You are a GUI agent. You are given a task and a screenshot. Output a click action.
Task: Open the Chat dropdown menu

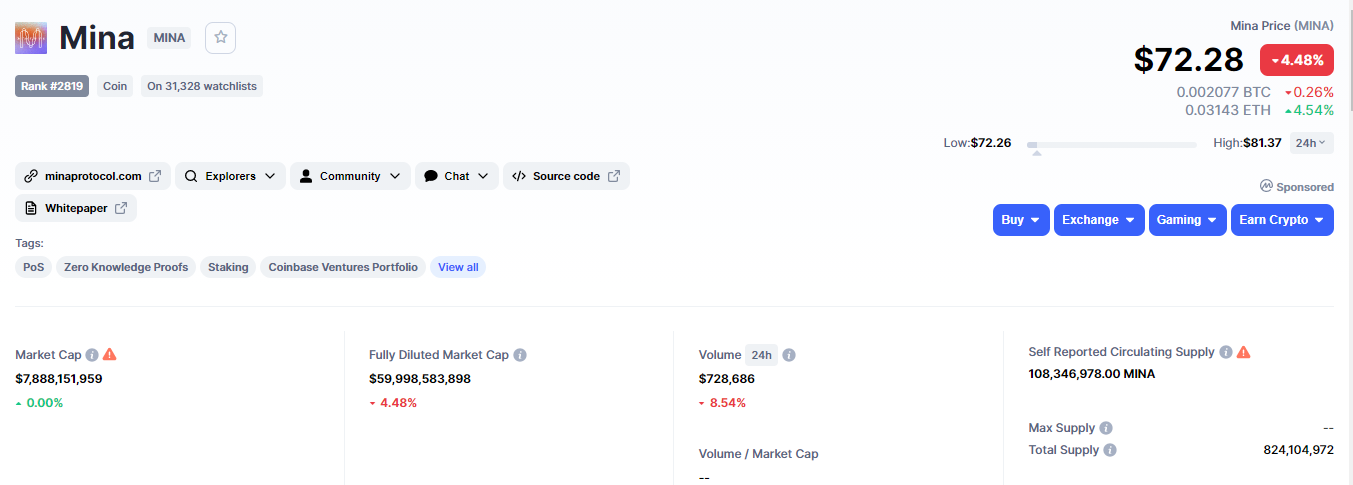coord(457,176)
